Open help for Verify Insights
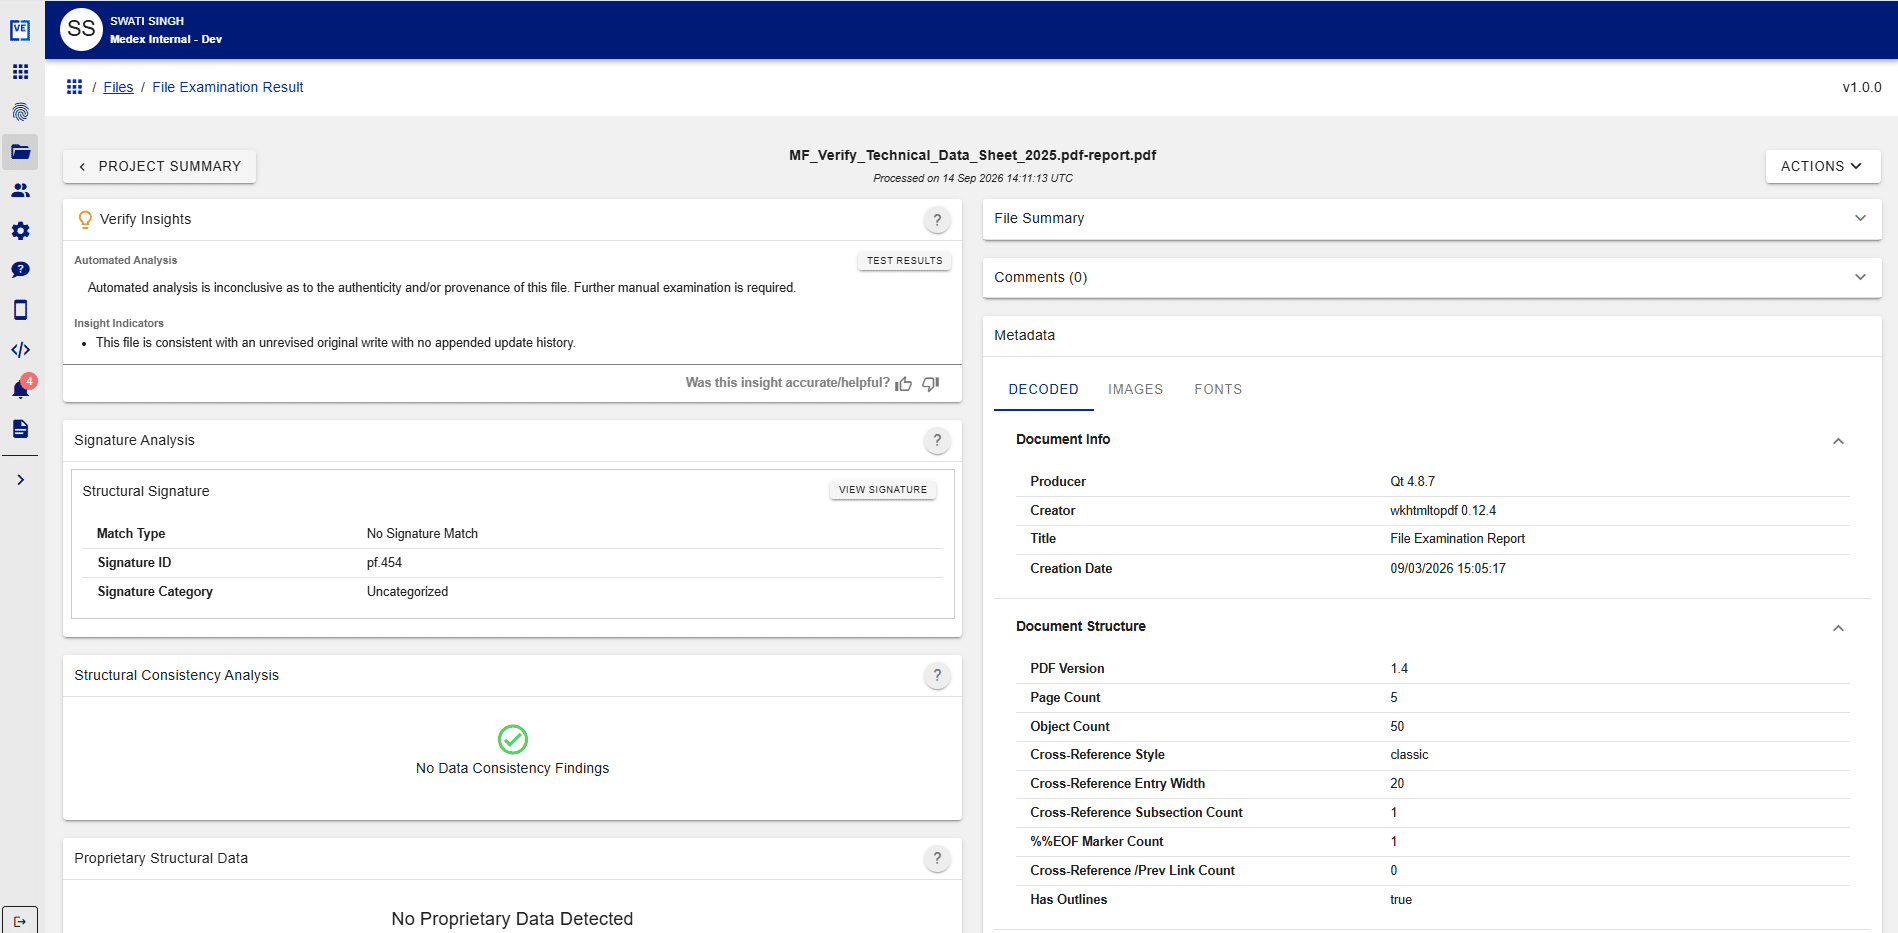Image resolution: width=1898 pixels, height=933 pixels. coord(937,220)
